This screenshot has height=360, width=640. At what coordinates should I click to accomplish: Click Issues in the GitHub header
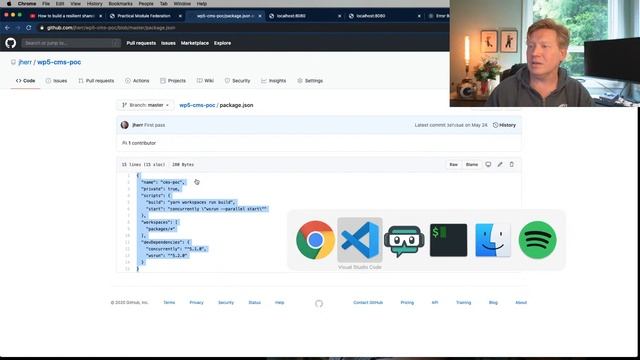click(168, 43)
